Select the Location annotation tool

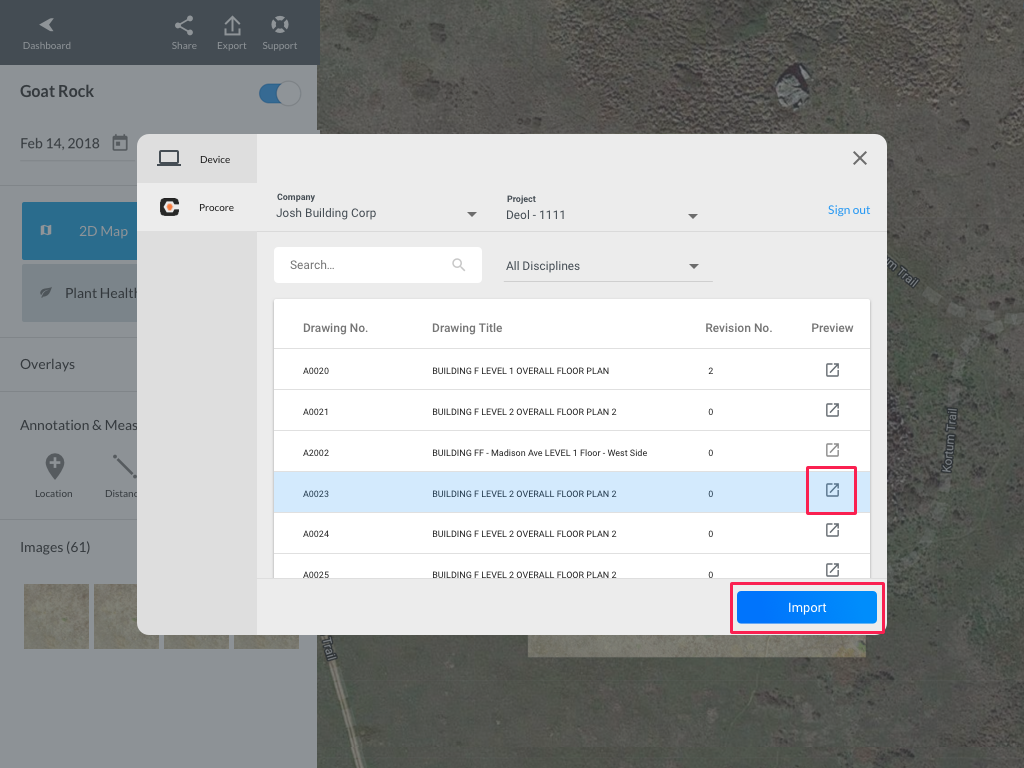pos(54,476)
